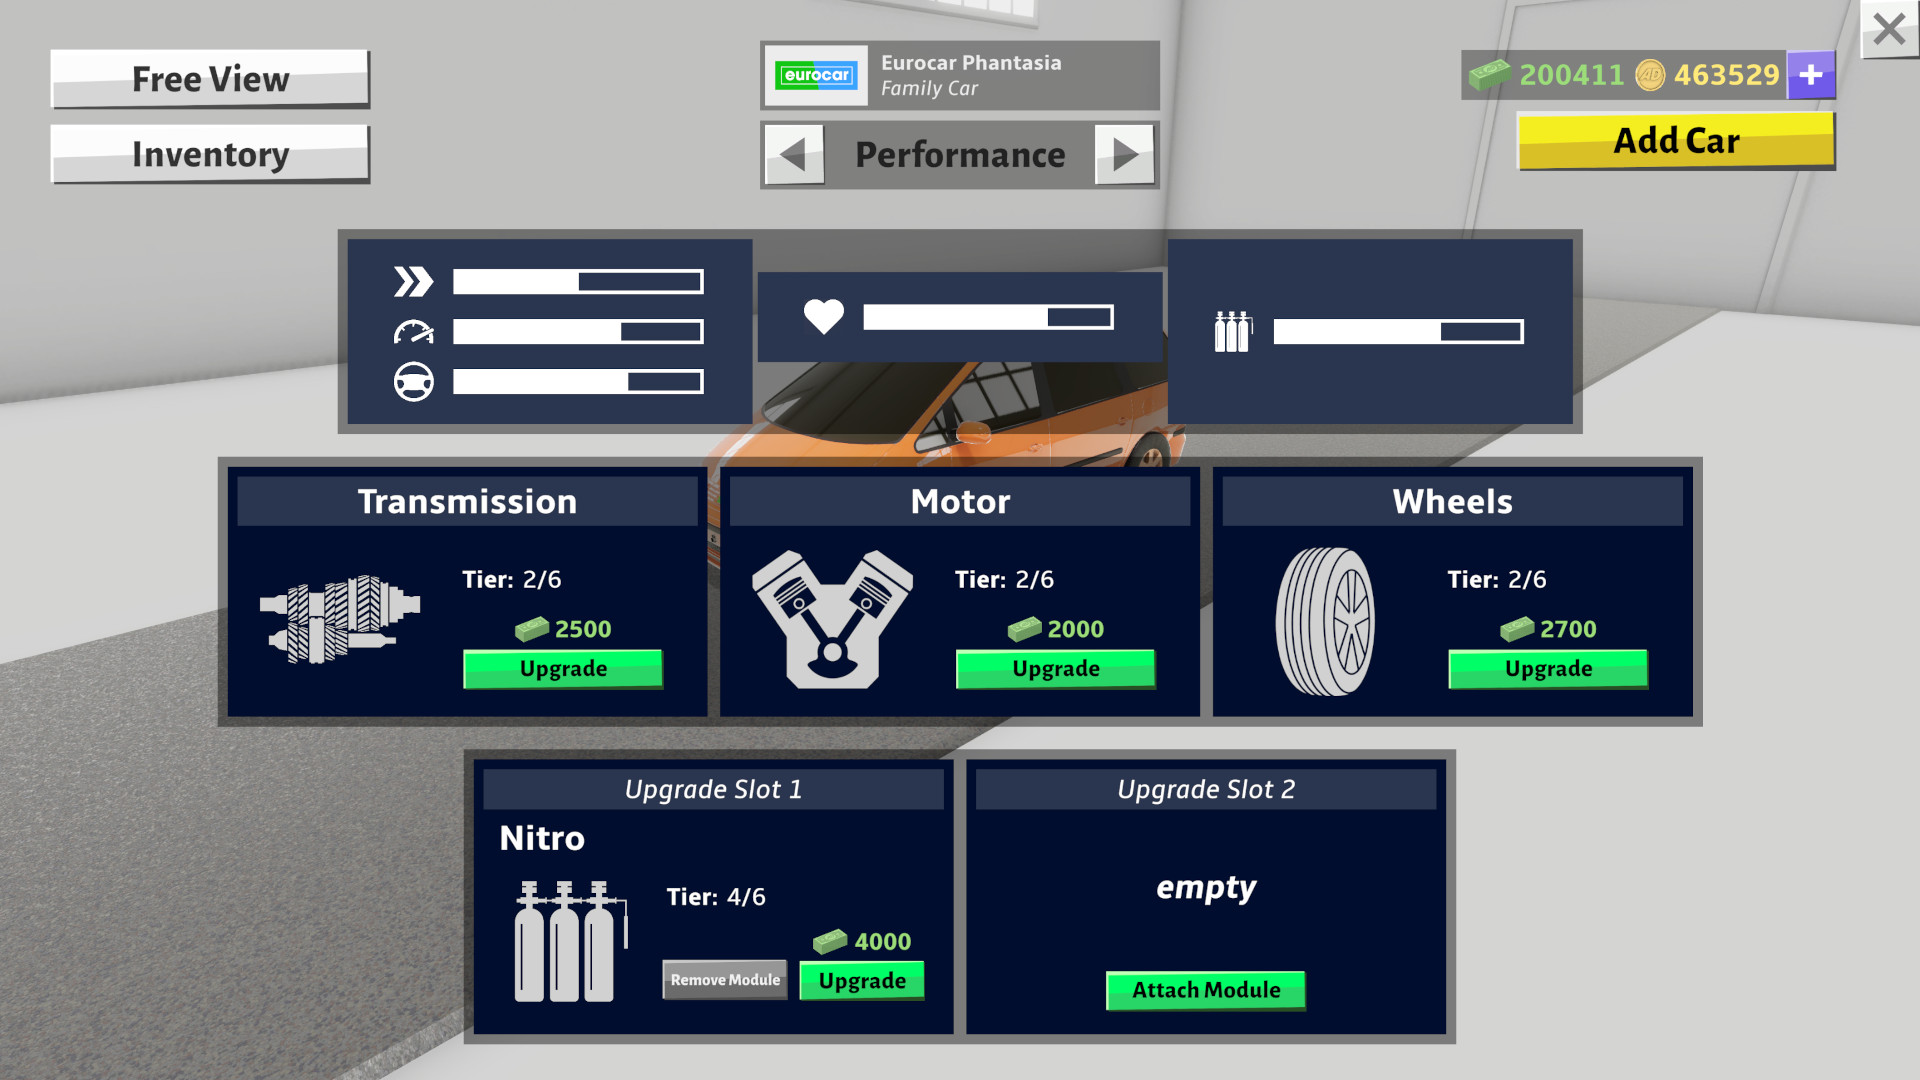Open the purple plus currency expander

point(1810,74)
